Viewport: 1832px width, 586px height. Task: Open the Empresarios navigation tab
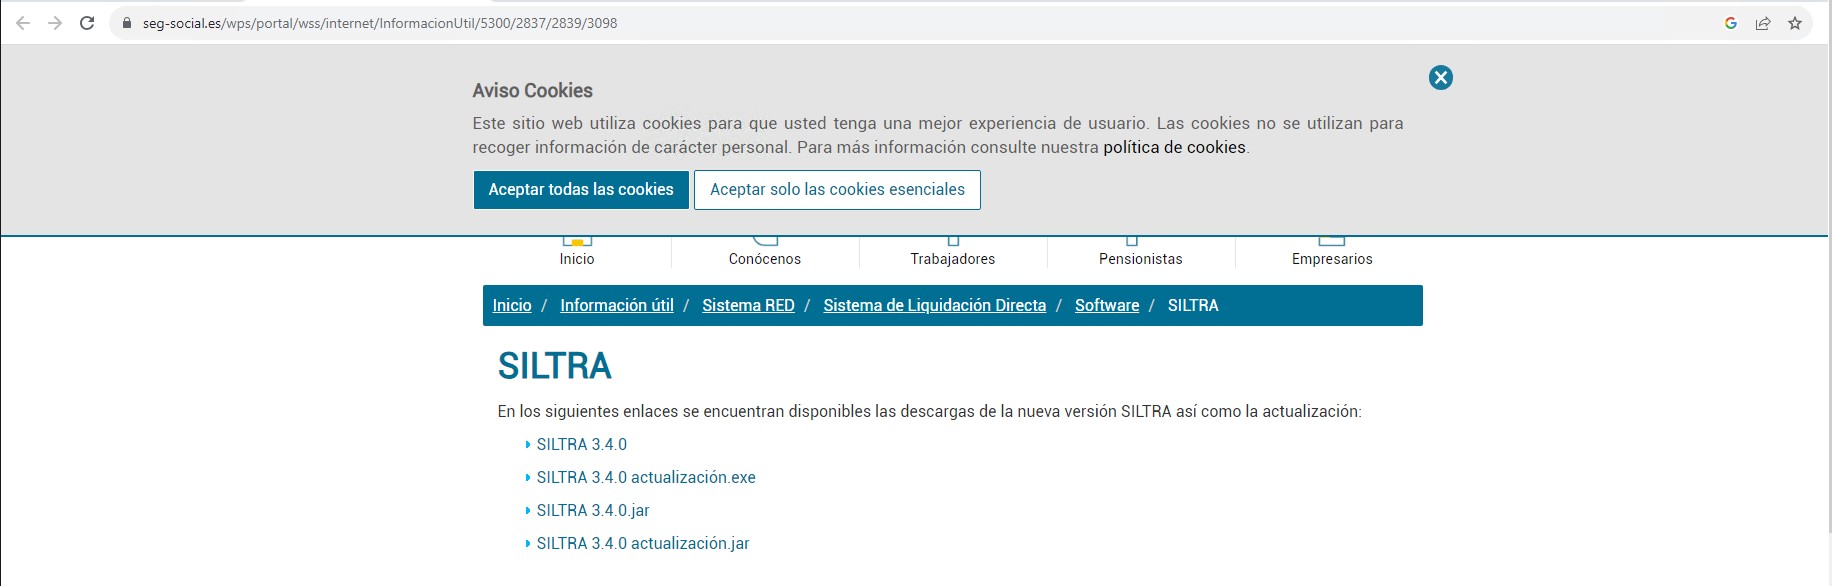tap(1332, 252)
